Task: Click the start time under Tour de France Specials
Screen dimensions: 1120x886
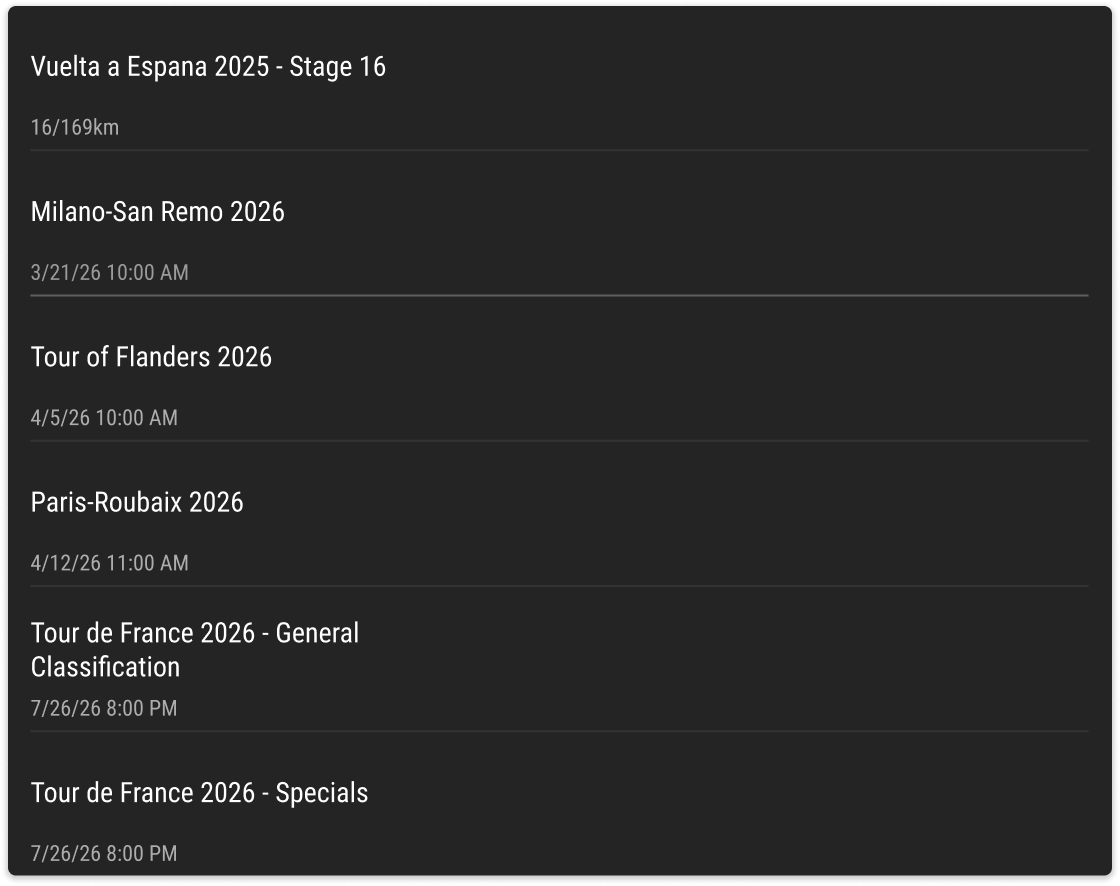Action: [104, 854]
